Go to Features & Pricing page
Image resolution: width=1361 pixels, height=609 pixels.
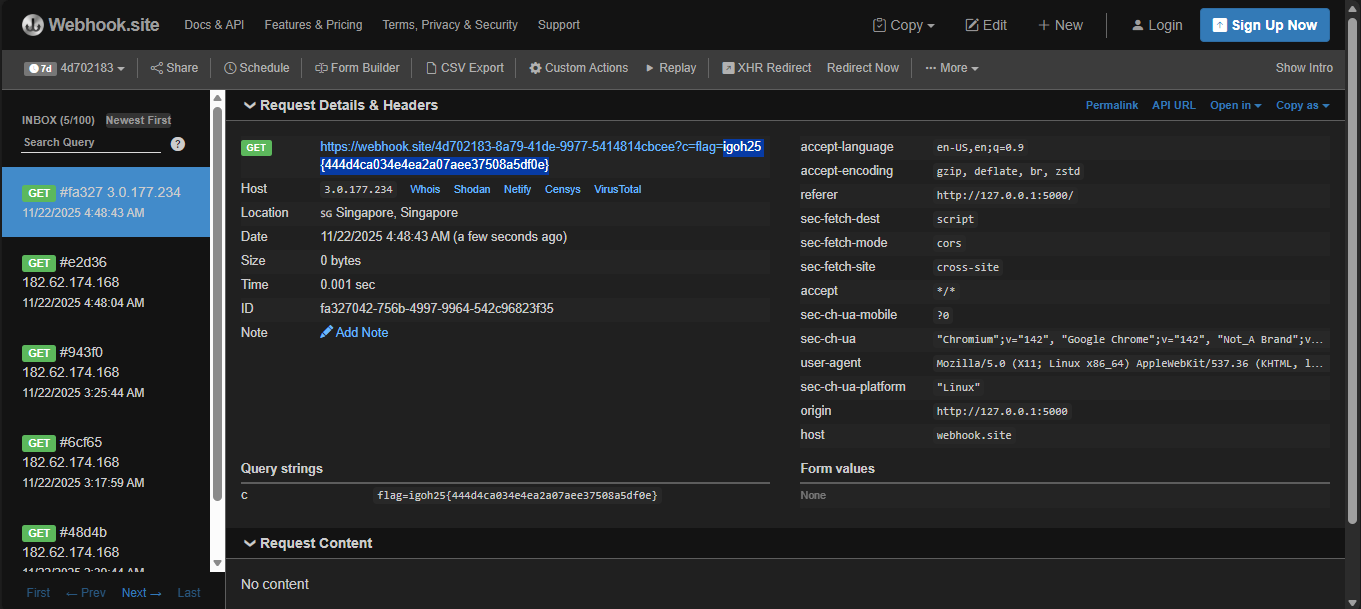tap(313, 25)
